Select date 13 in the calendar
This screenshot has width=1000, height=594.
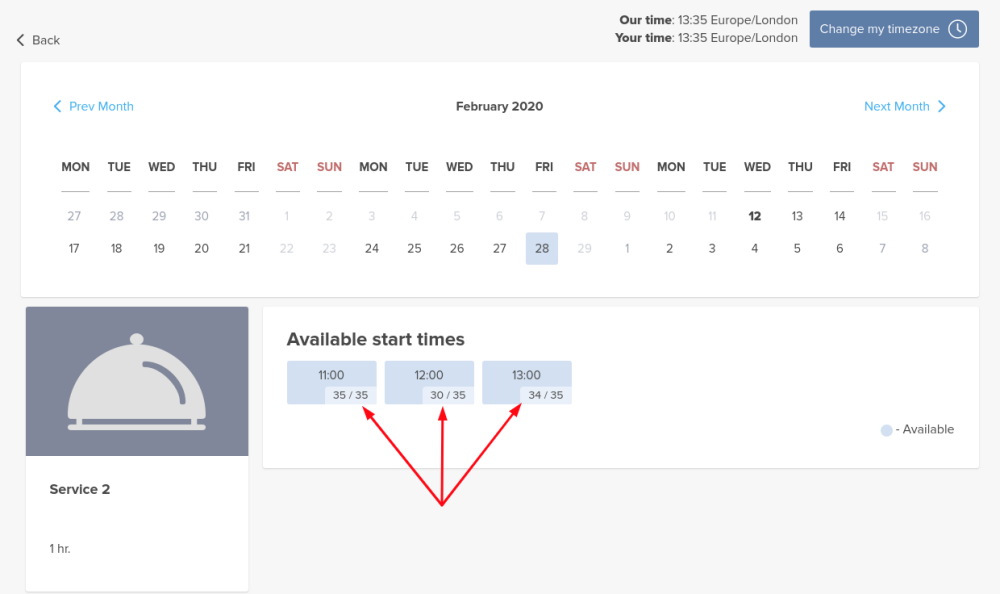pos(797,216)
